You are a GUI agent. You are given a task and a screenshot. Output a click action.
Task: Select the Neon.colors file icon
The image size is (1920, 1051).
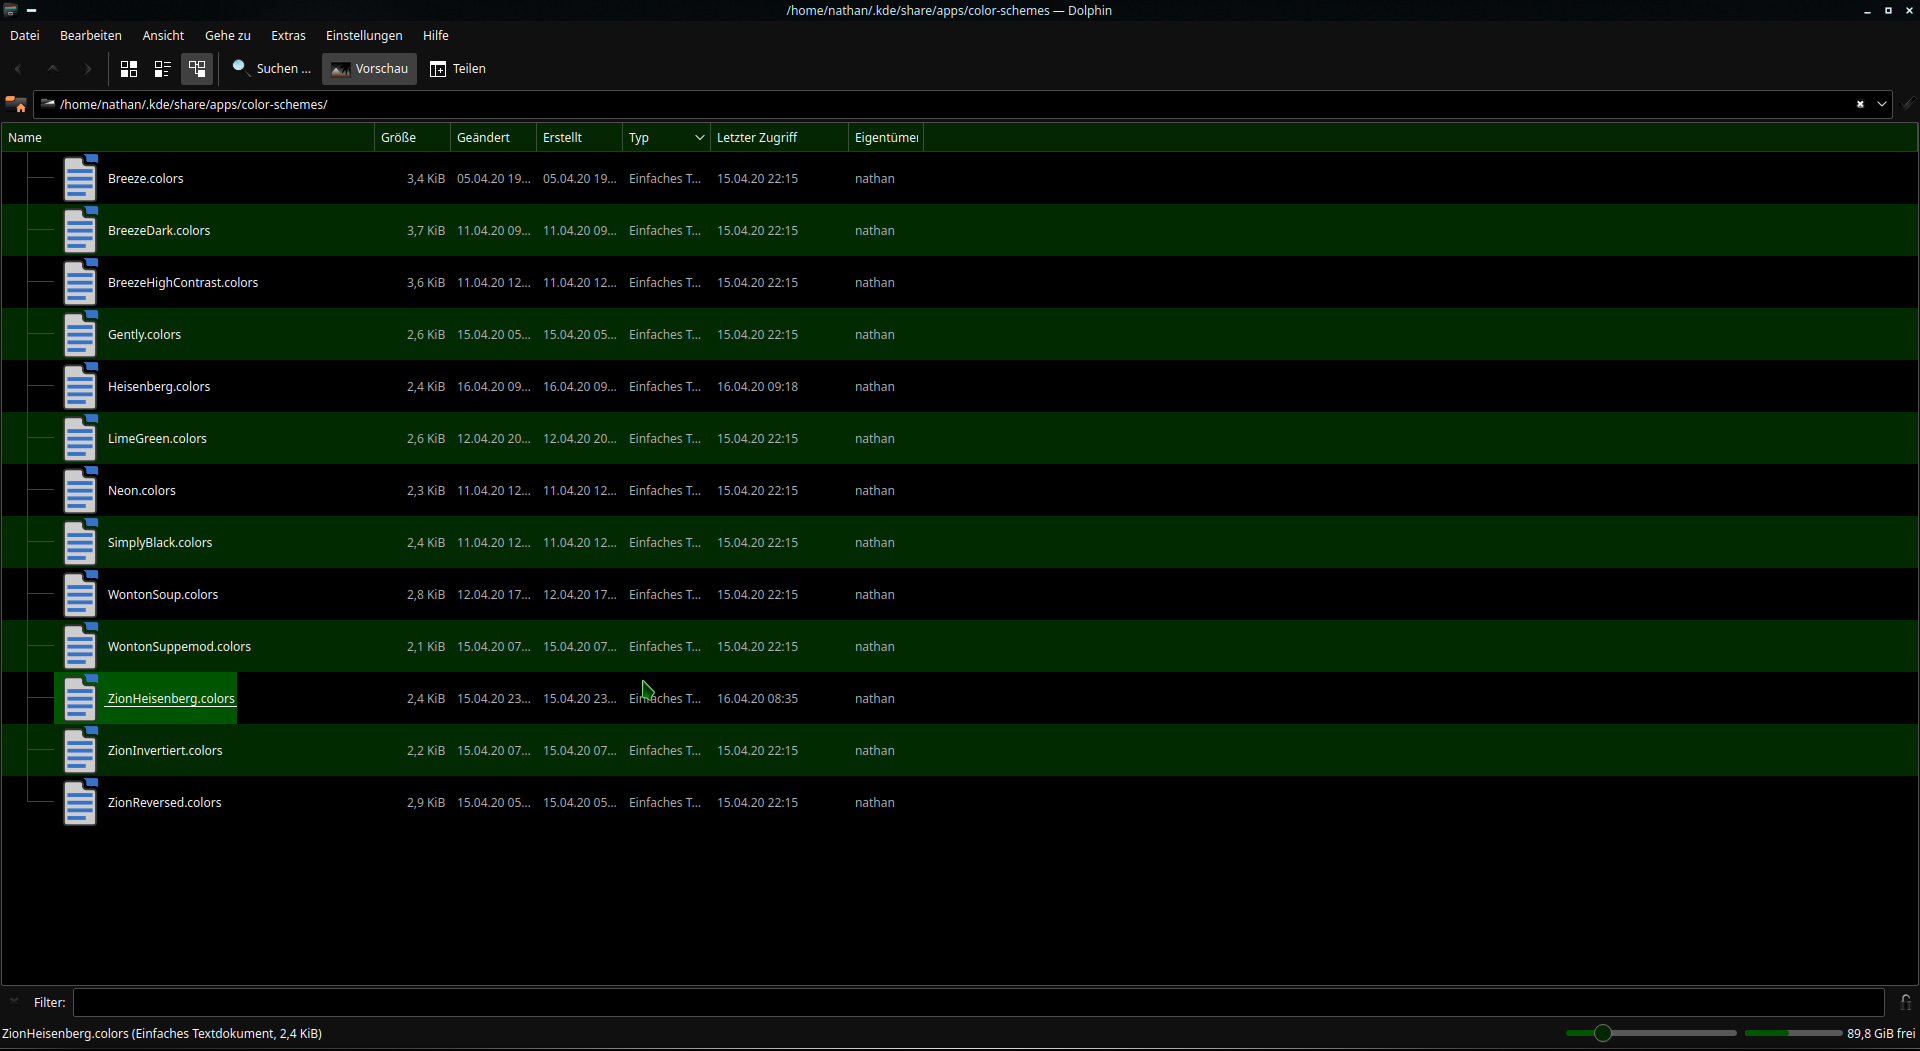(80, 491)
